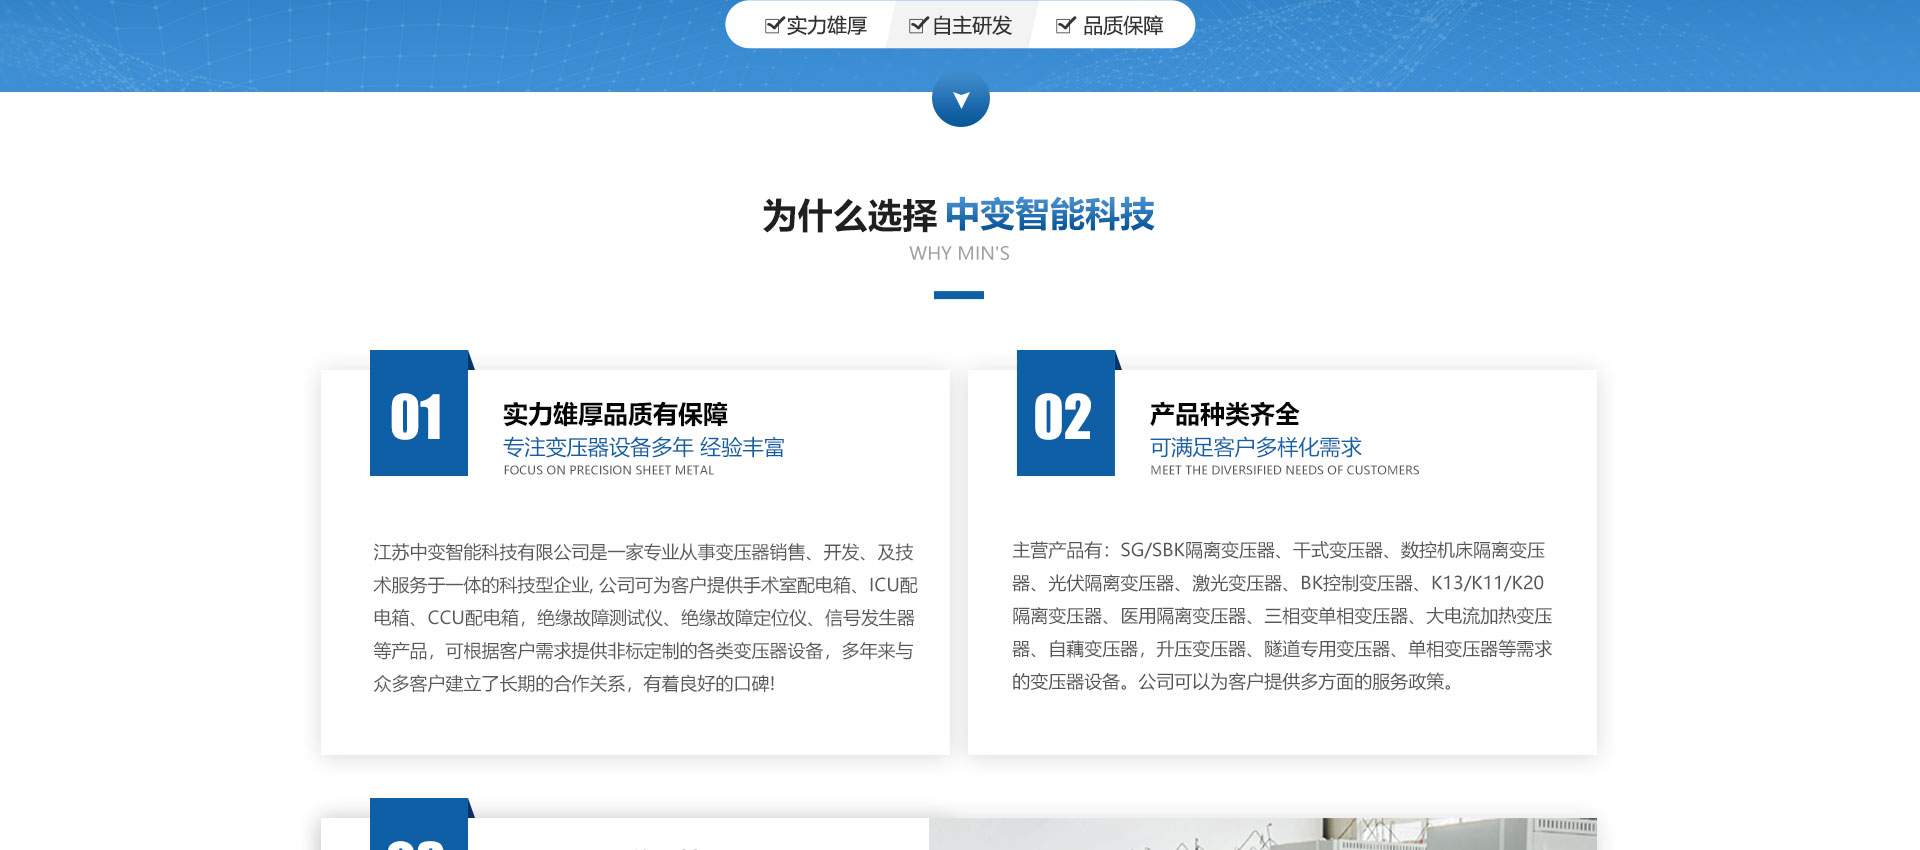Click MEET THE DIVERSIFIED NEEDS OF CUSTOMERS text

pos(1284,470)
